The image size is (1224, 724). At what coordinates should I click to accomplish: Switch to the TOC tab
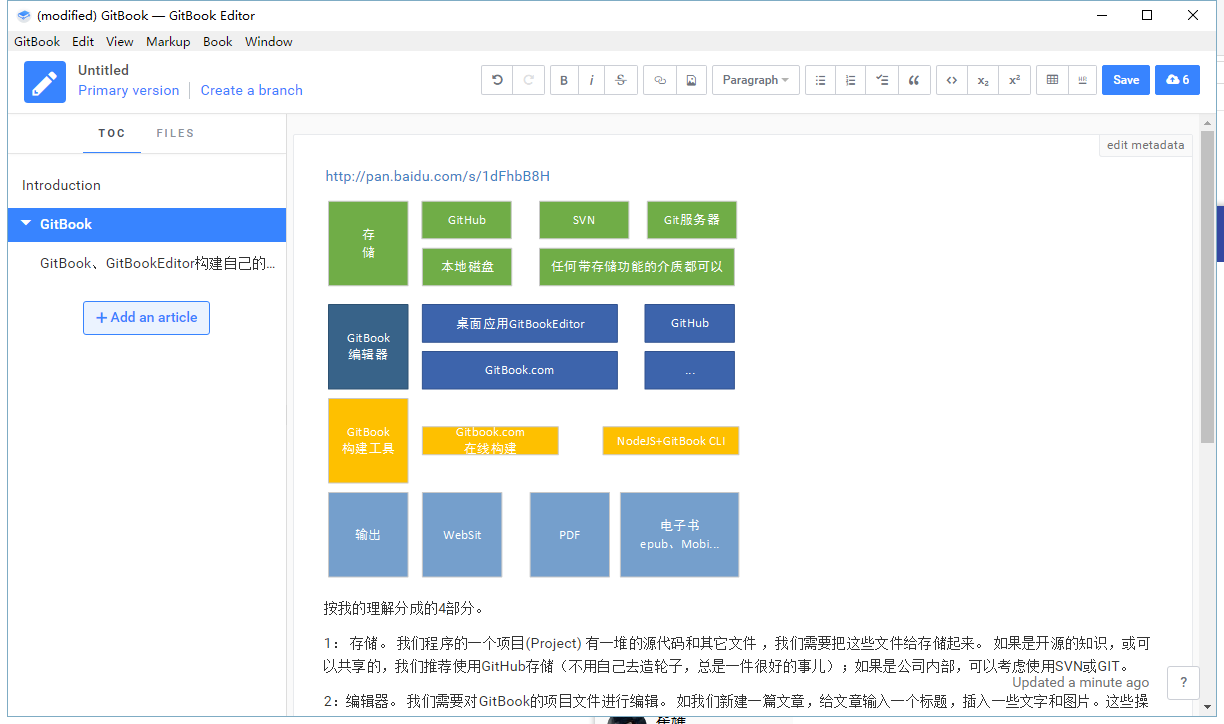click(112, 133)
